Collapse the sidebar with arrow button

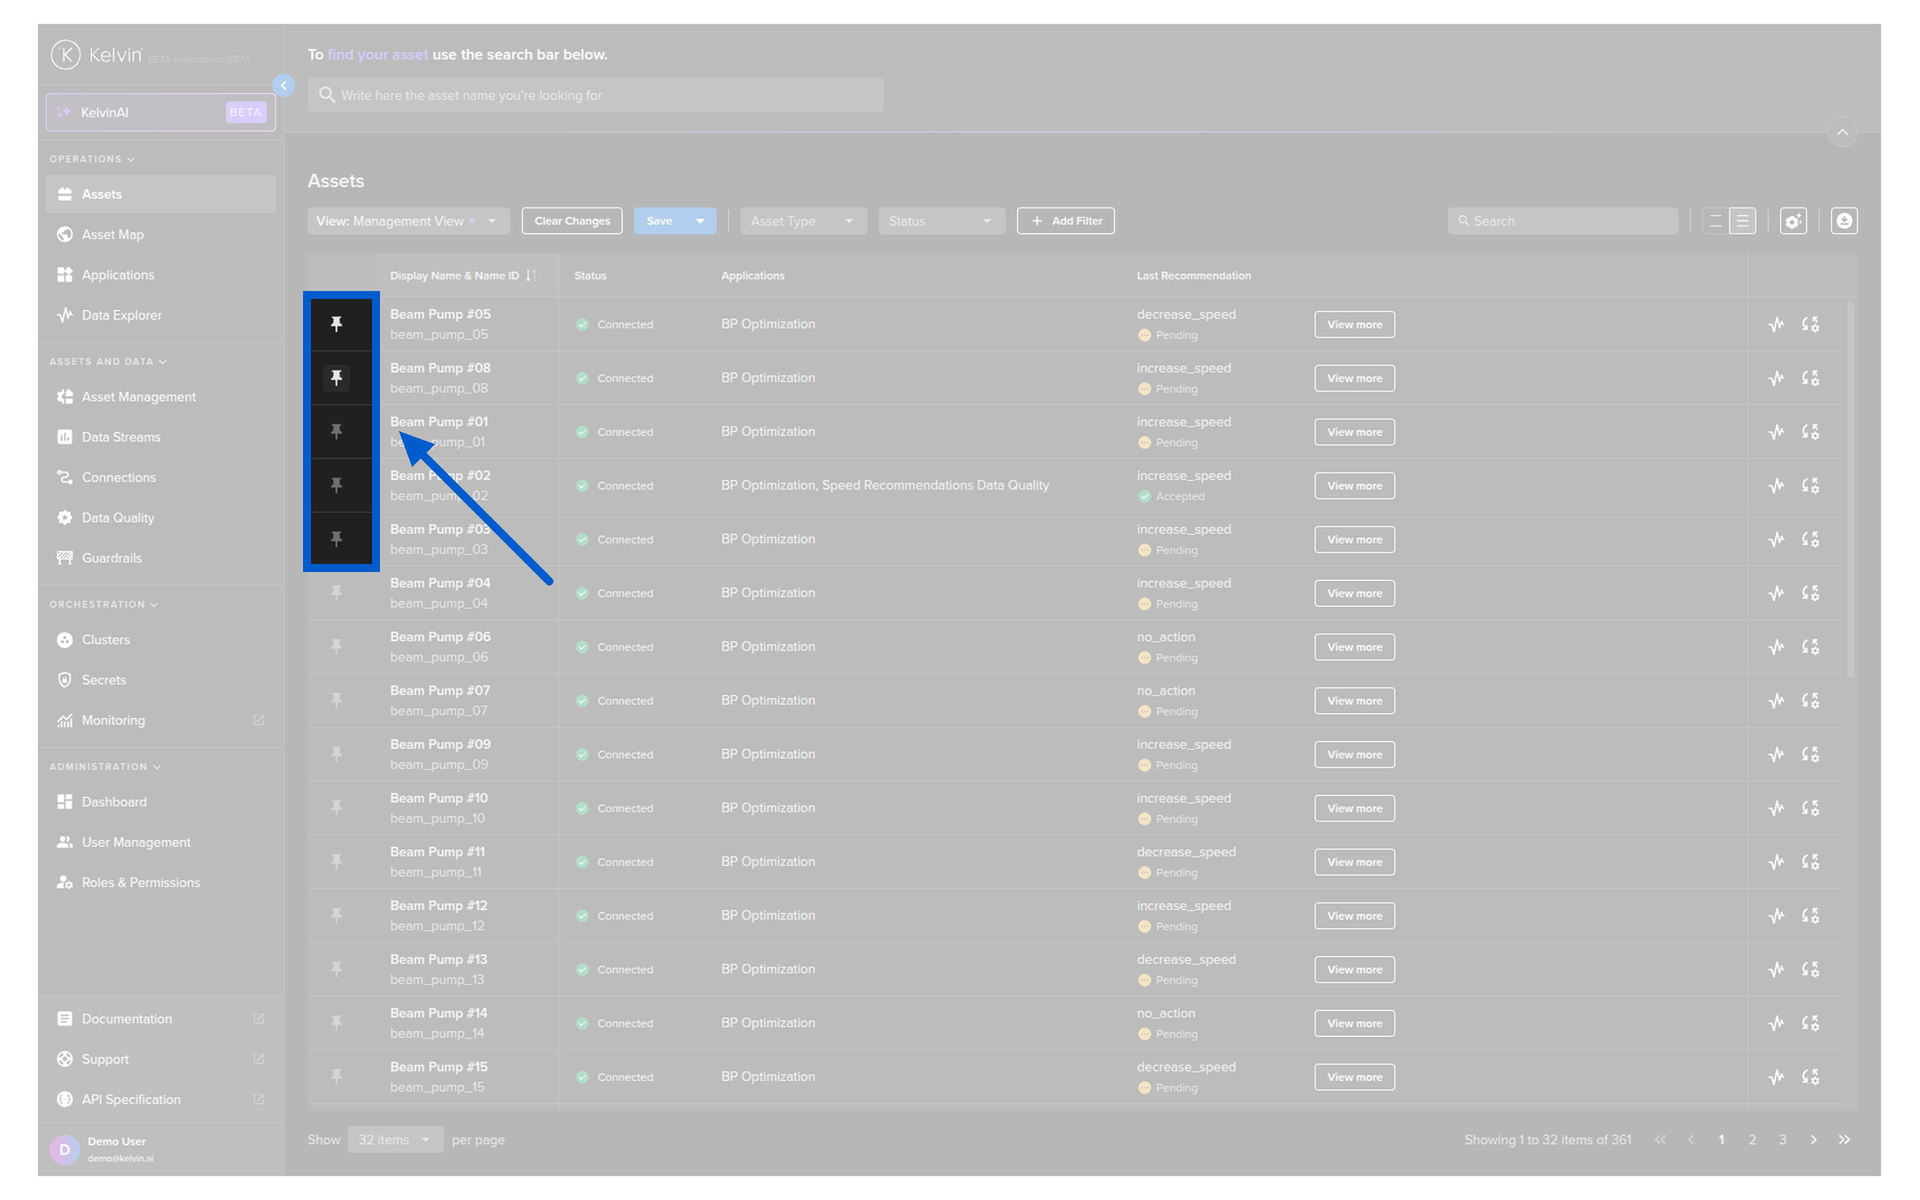coord(284,86)
